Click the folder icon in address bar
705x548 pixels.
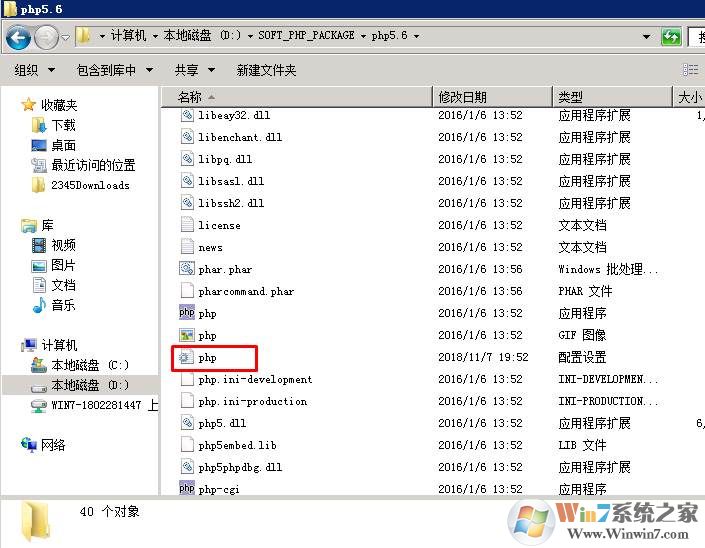[x=83, y=36]
